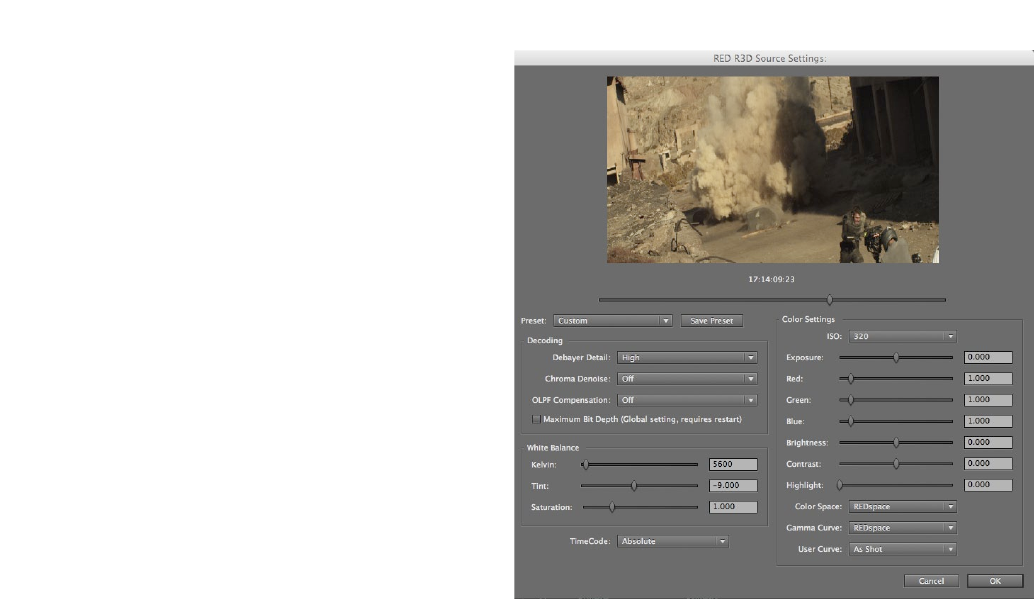The image size is (1034, 599).
Task: Confirm settings with the OK button
Action: (995, 581)
